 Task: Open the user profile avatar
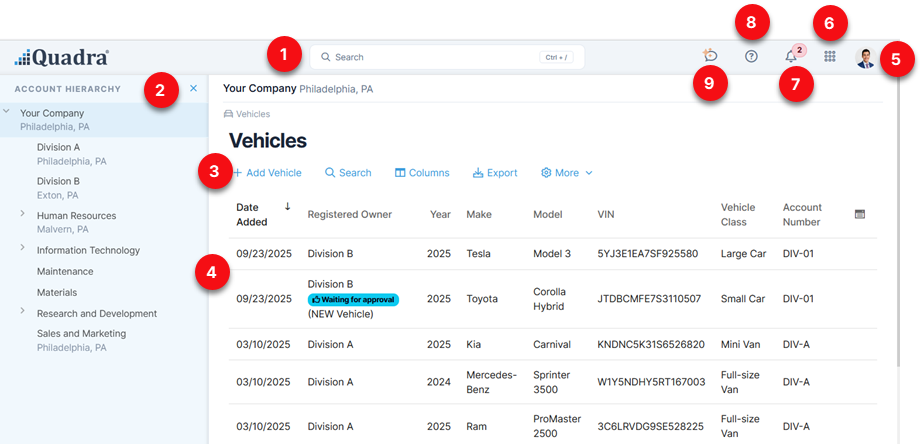[x=865, y=58]
